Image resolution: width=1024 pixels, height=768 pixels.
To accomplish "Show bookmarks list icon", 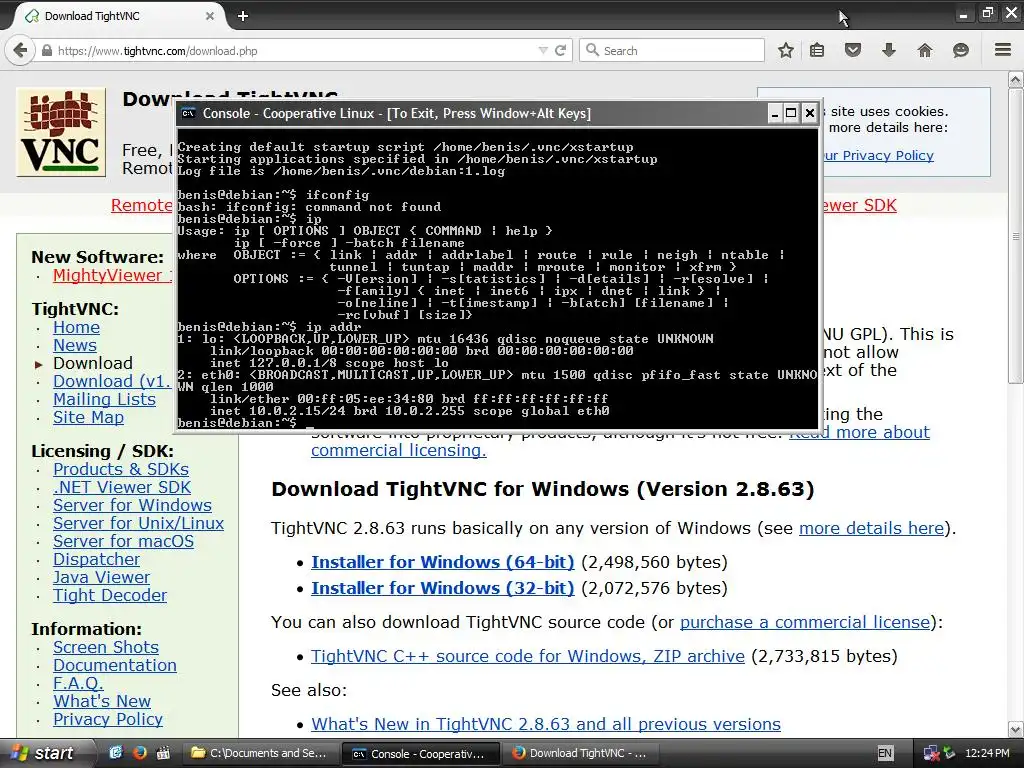I will pos(817,50).
